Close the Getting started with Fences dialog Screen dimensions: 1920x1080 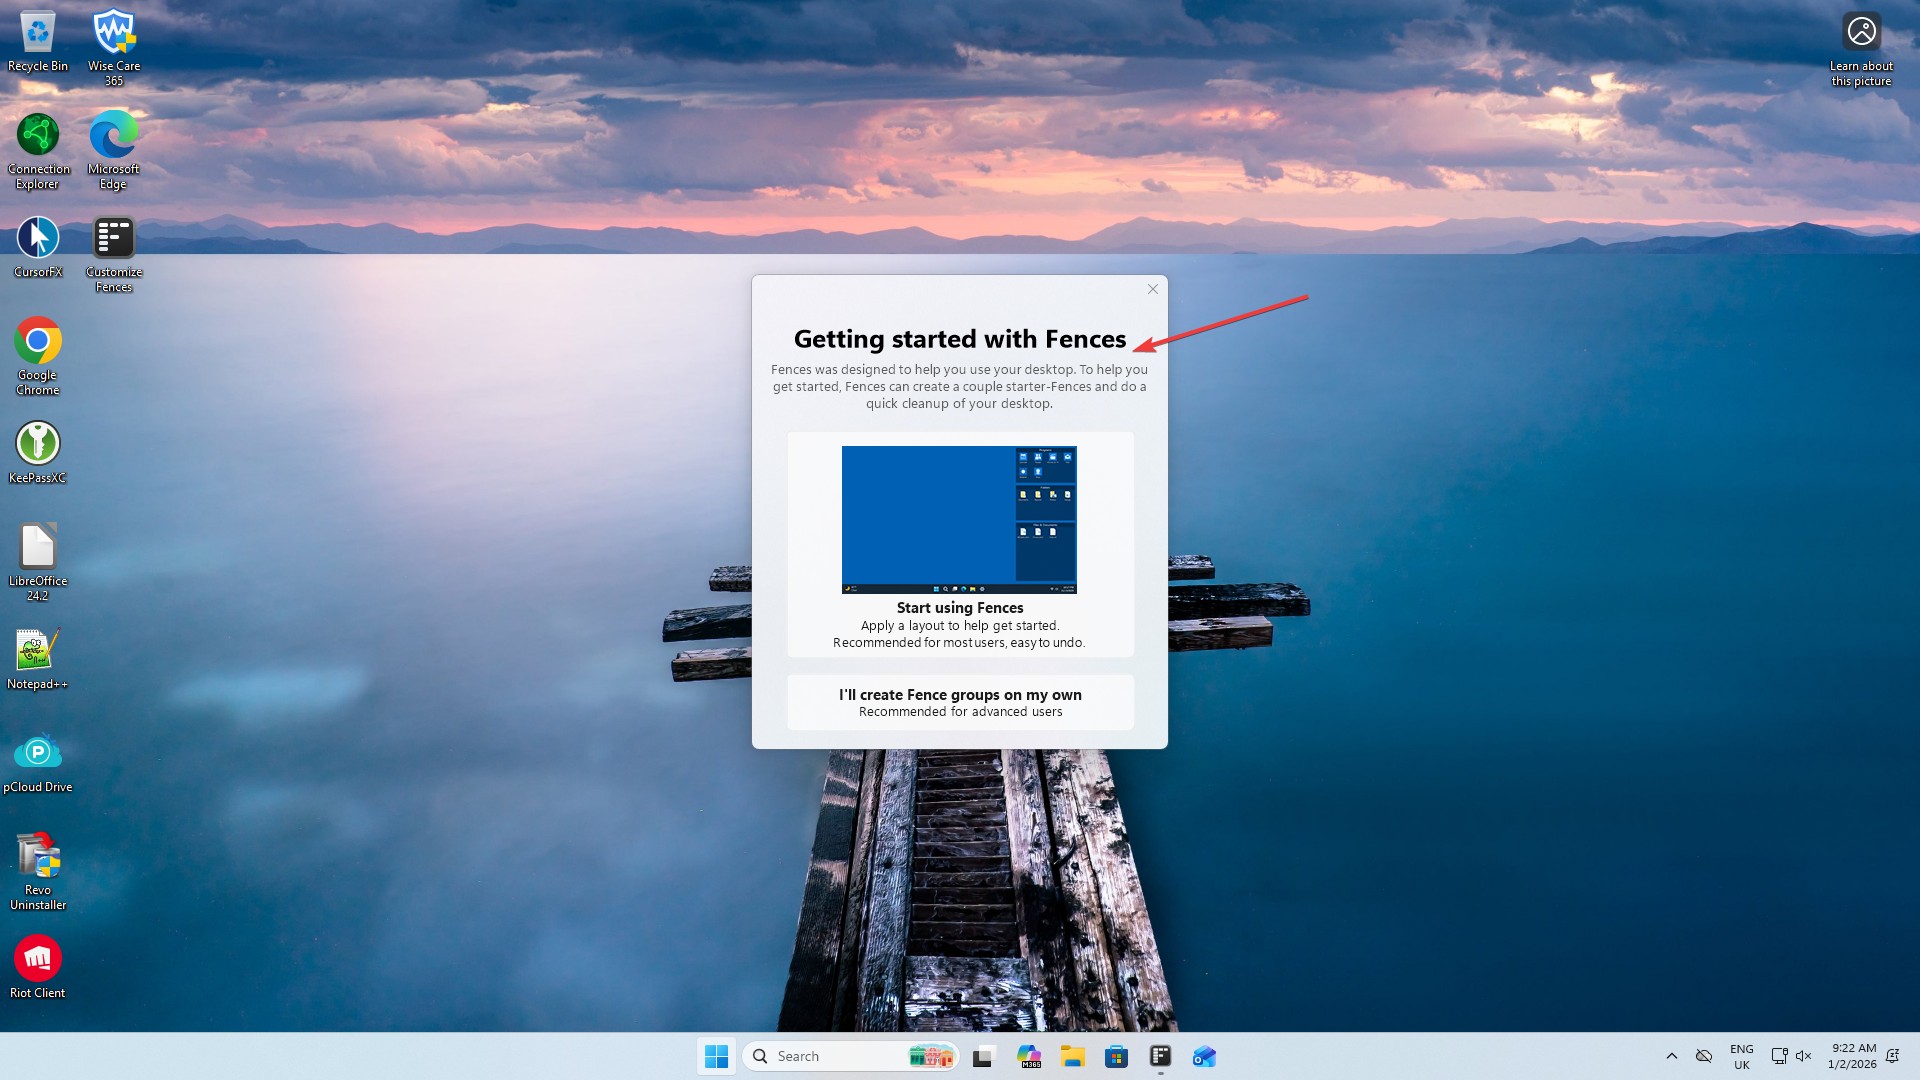coord(1152,289)
